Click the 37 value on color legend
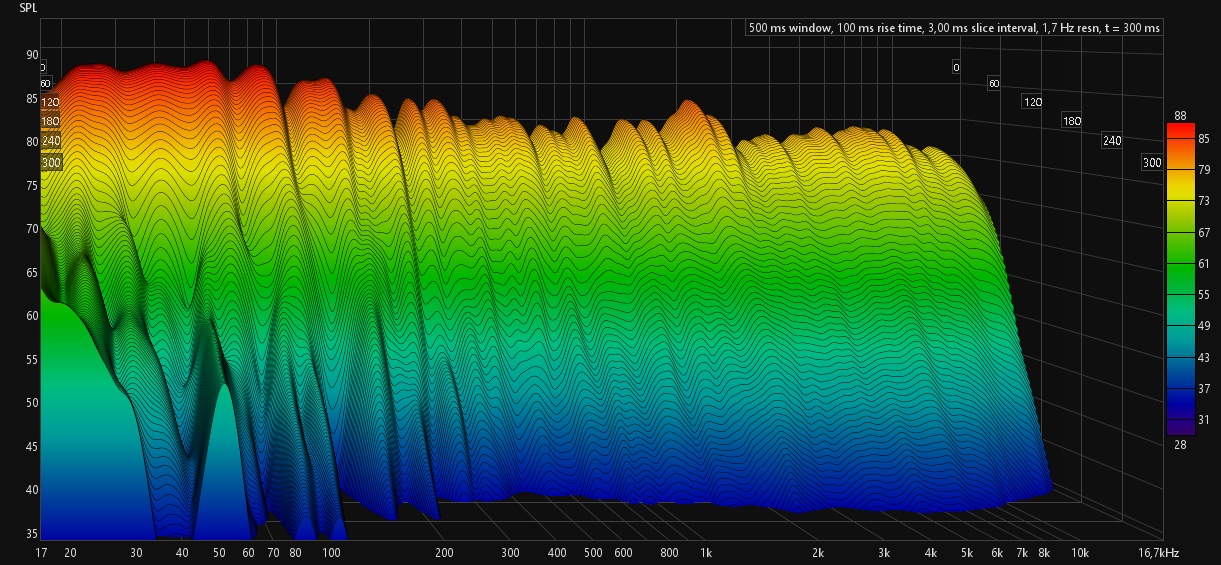1221x565 pixels. point(1203,388)
